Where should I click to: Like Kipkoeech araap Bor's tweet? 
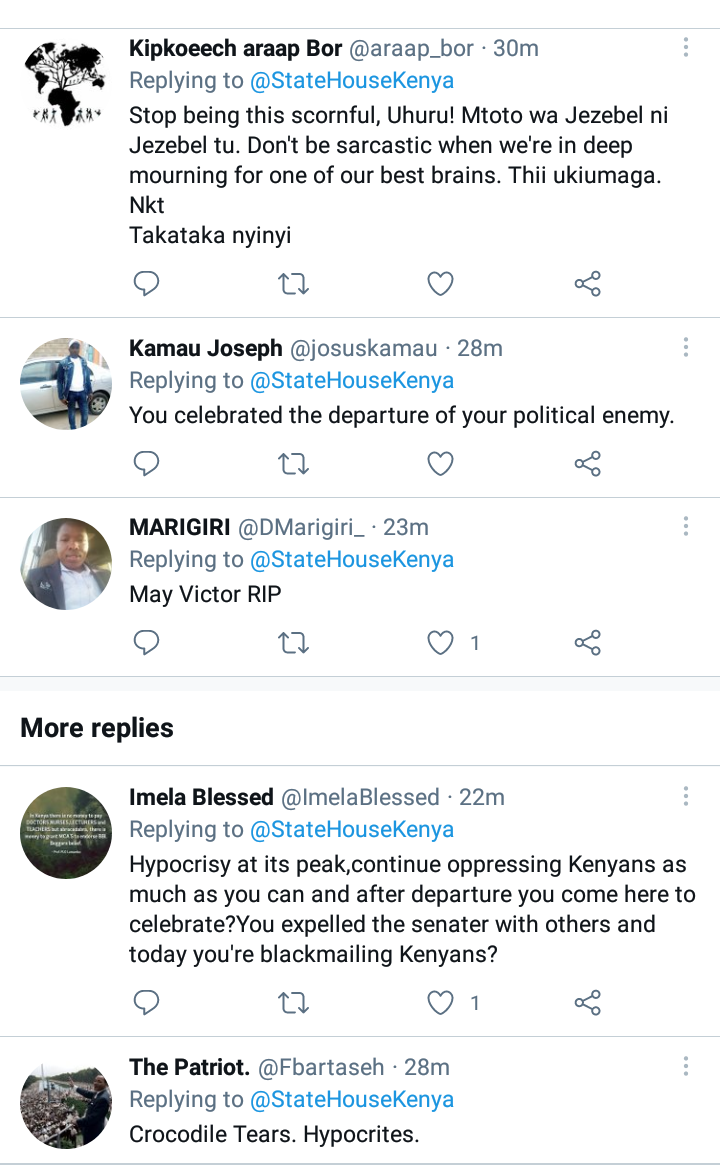[440, 285]
